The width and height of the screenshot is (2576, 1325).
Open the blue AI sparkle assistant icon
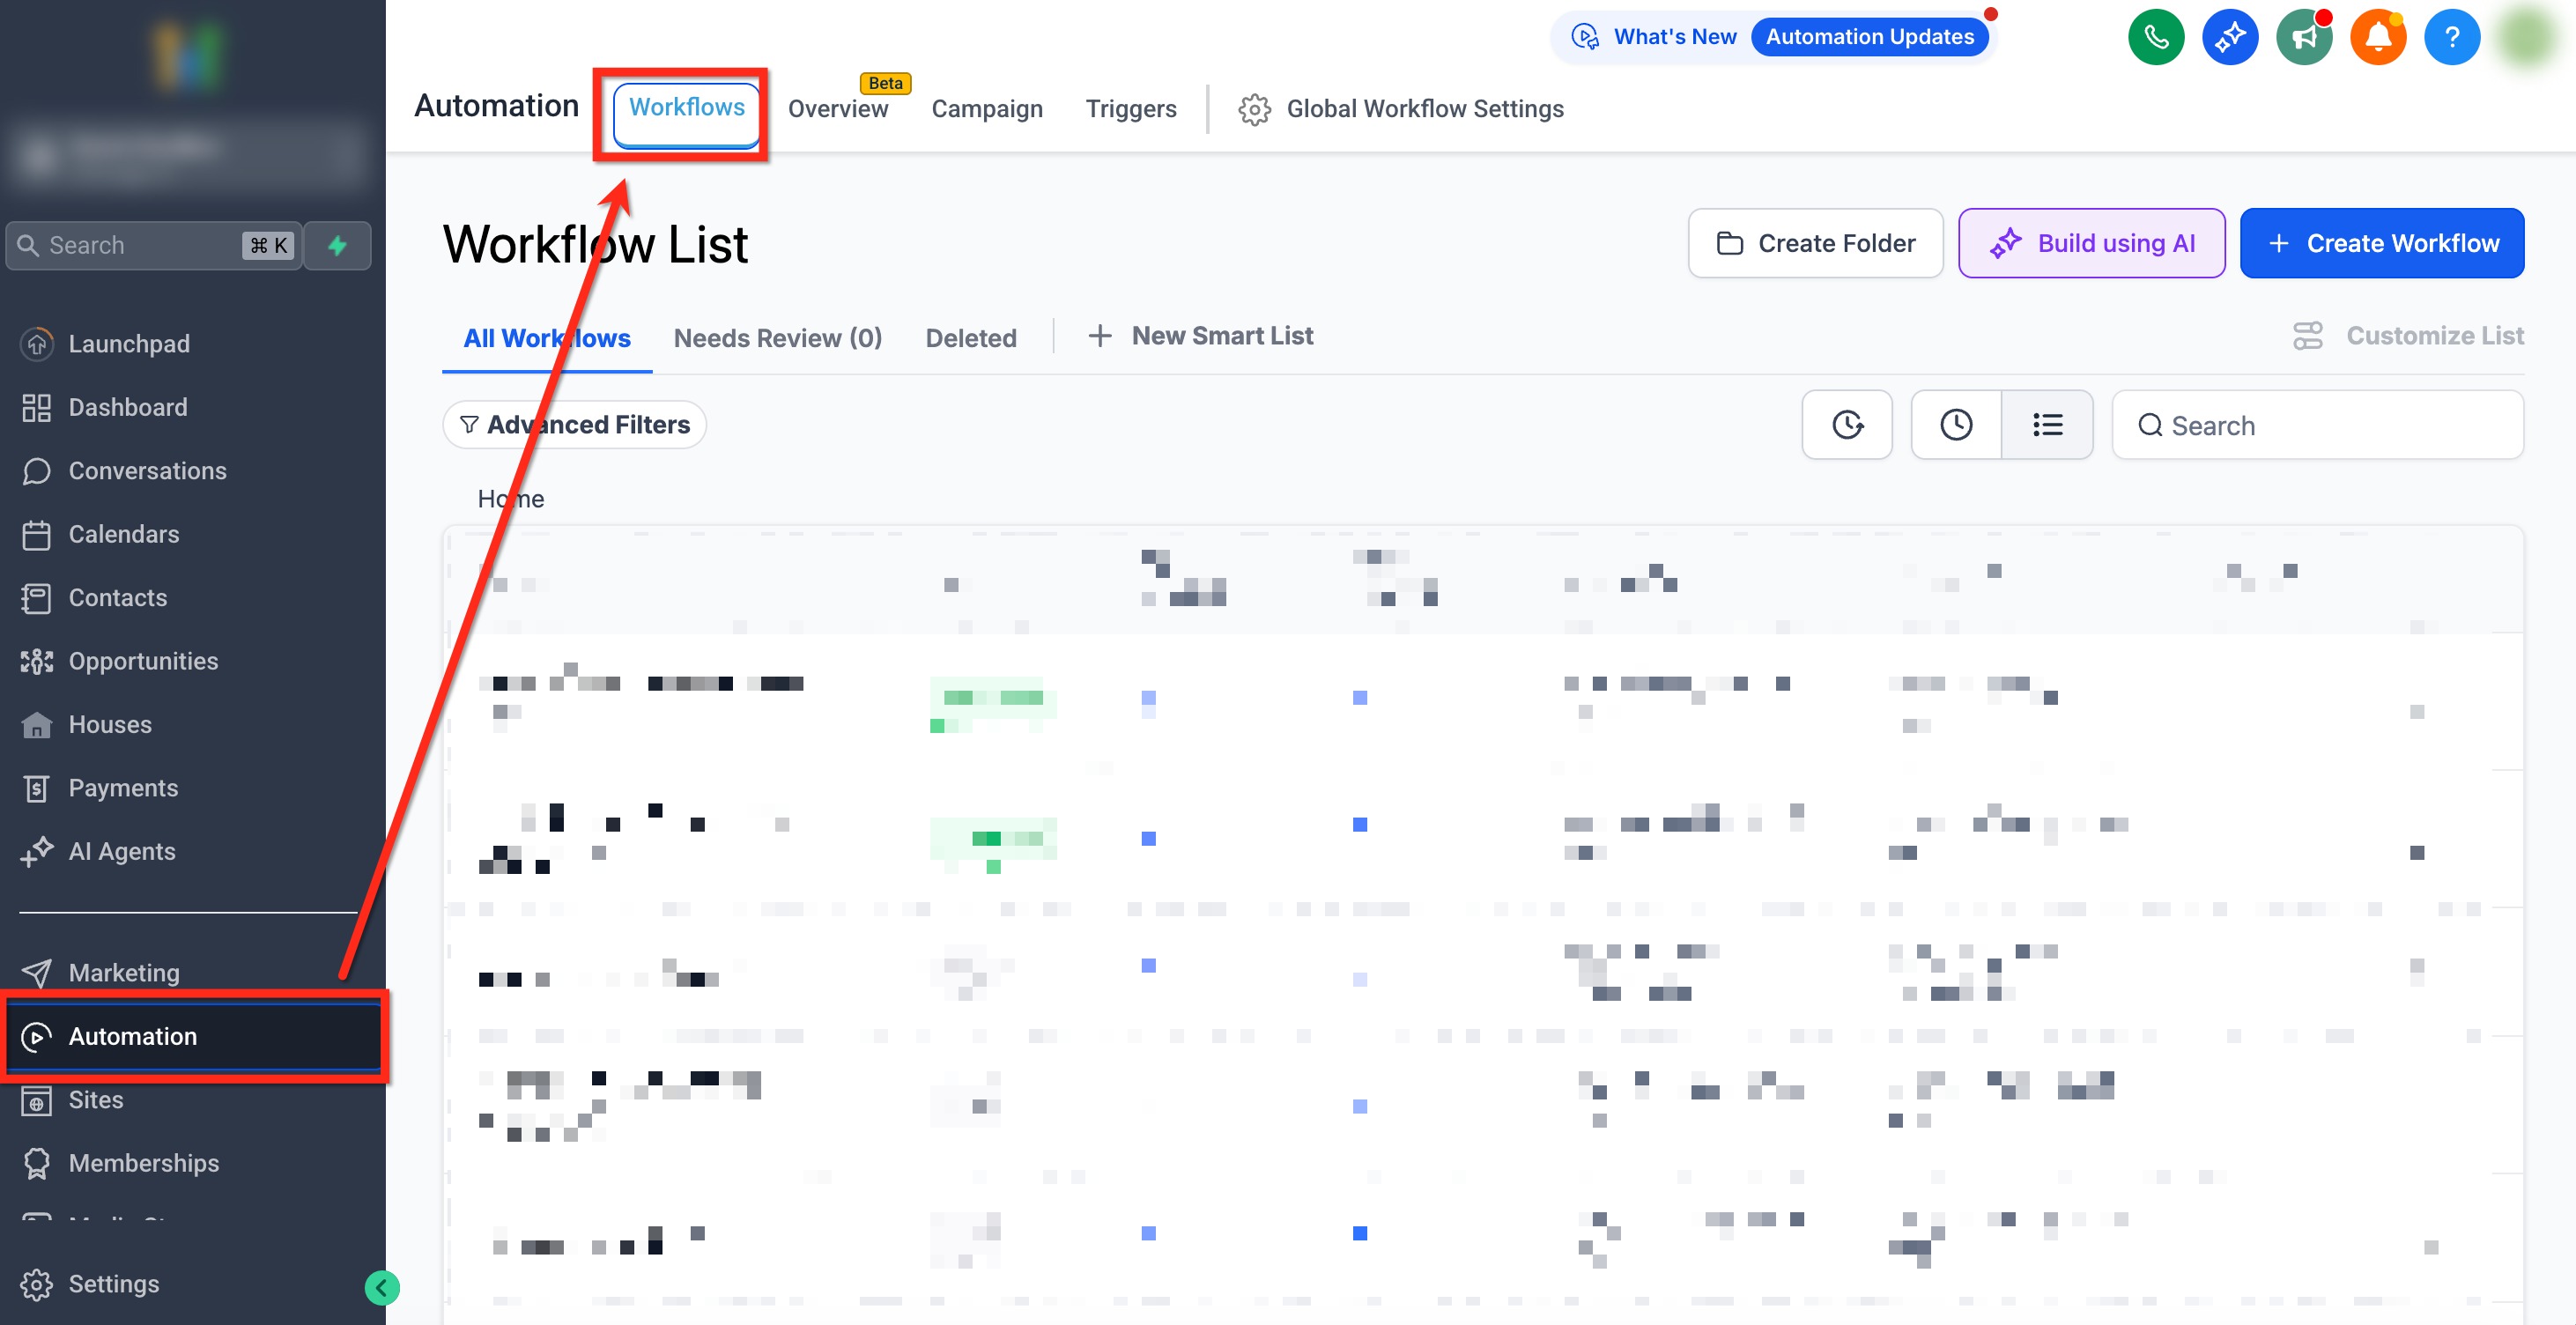[x=2229, y=38]
